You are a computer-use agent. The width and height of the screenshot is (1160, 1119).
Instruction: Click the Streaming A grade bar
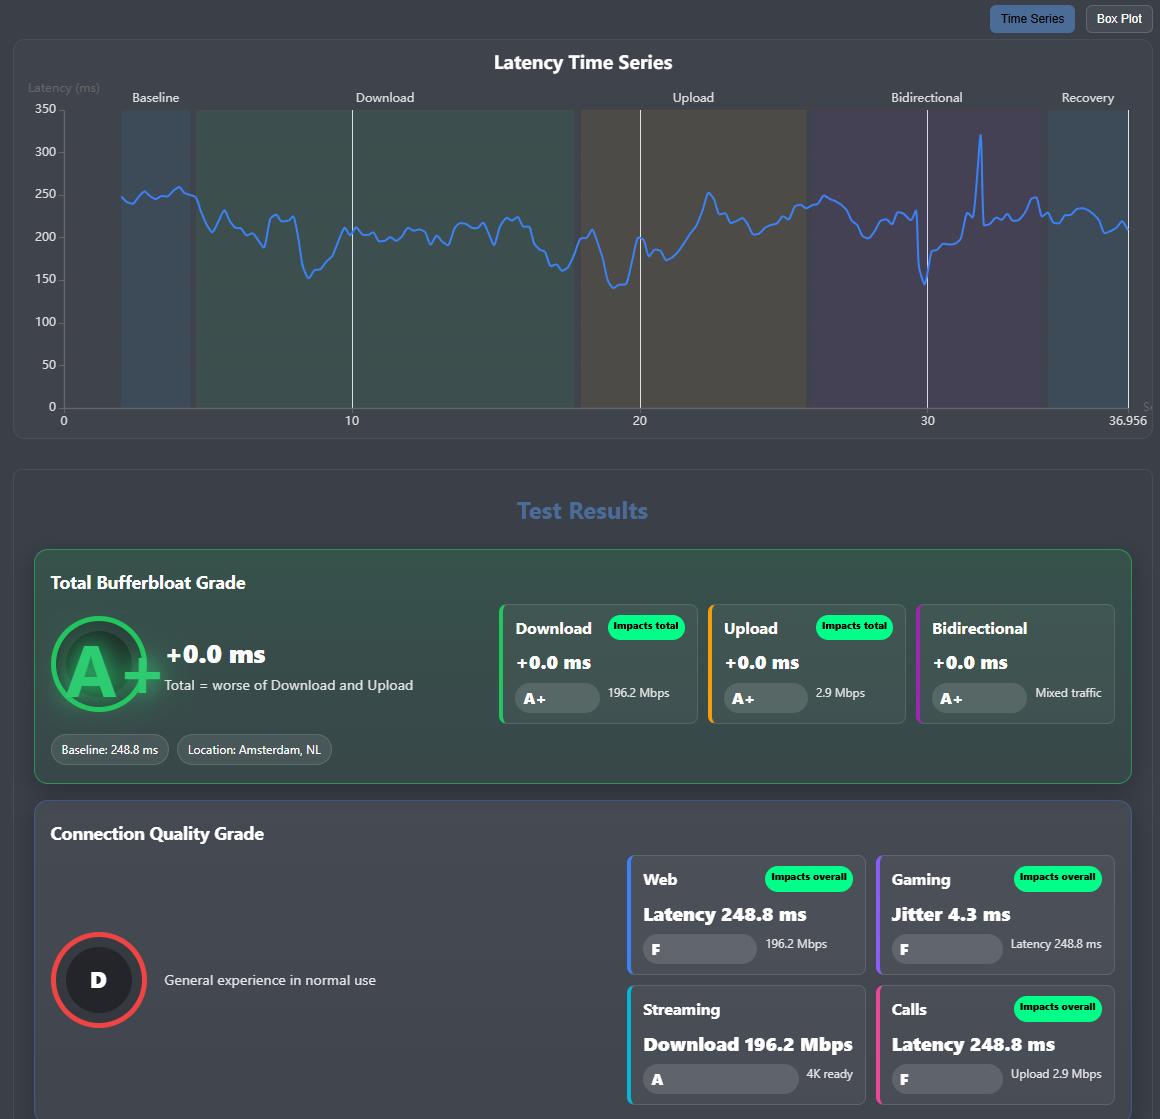coord(721,1079)
